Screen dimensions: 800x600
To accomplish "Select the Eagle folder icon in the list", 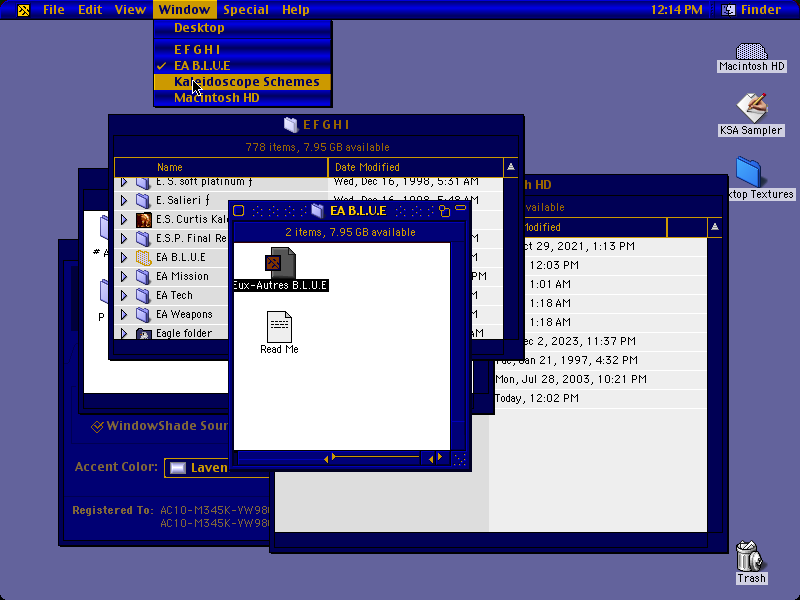I will click(143, 334).
